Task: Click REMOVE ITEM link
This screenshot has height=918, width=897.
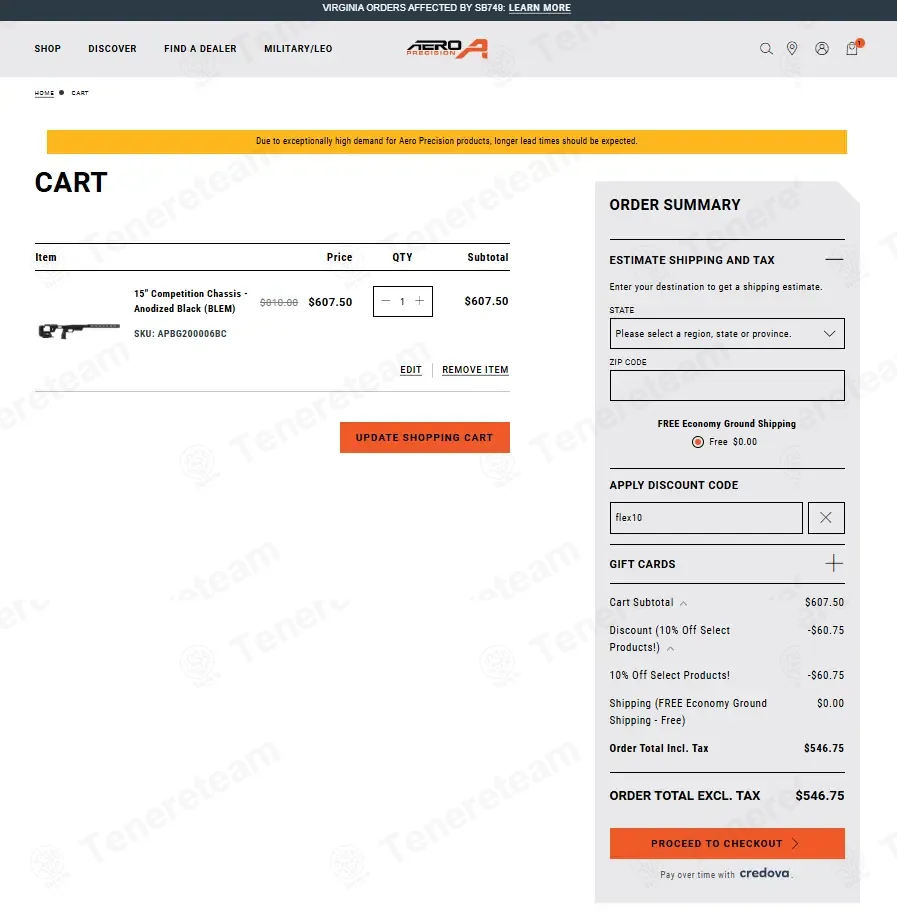Action: (x=475, y=370)
